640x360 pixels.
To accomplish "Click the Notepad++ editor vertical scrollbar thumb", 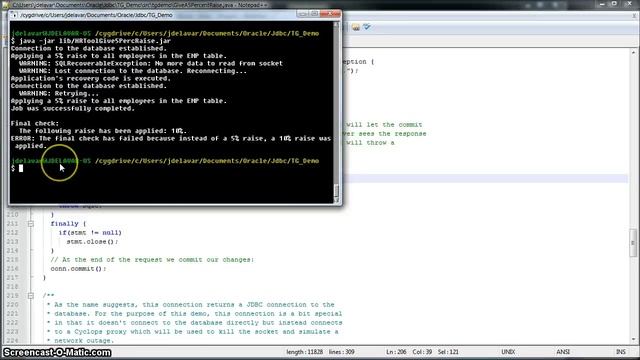I will click(633, 243).
